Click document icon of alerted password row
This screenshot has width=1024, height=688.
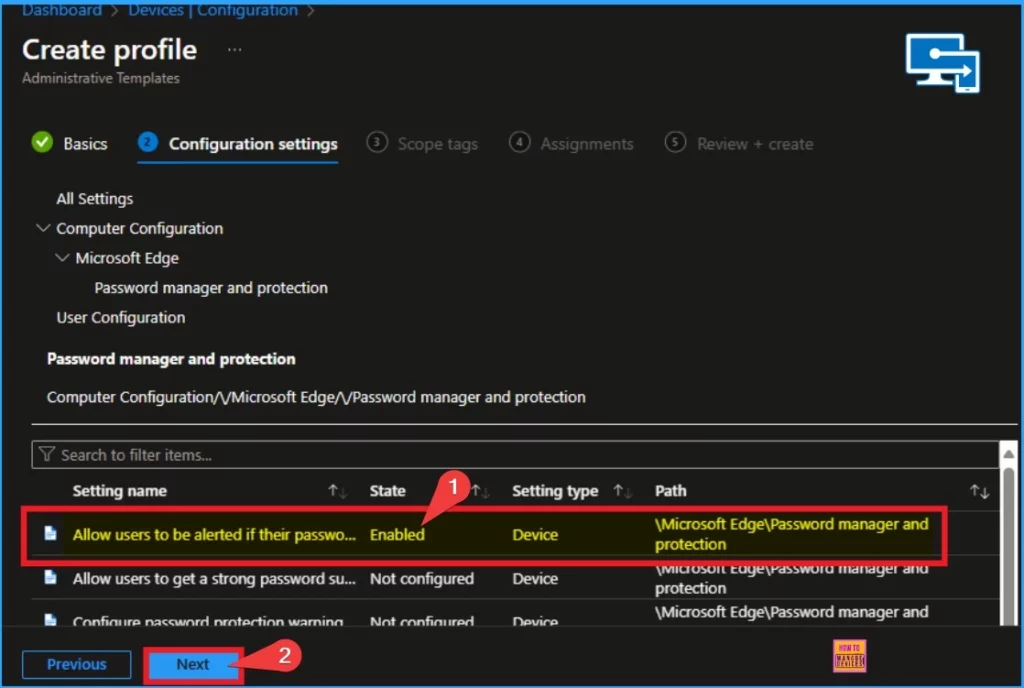pos(50,533)
